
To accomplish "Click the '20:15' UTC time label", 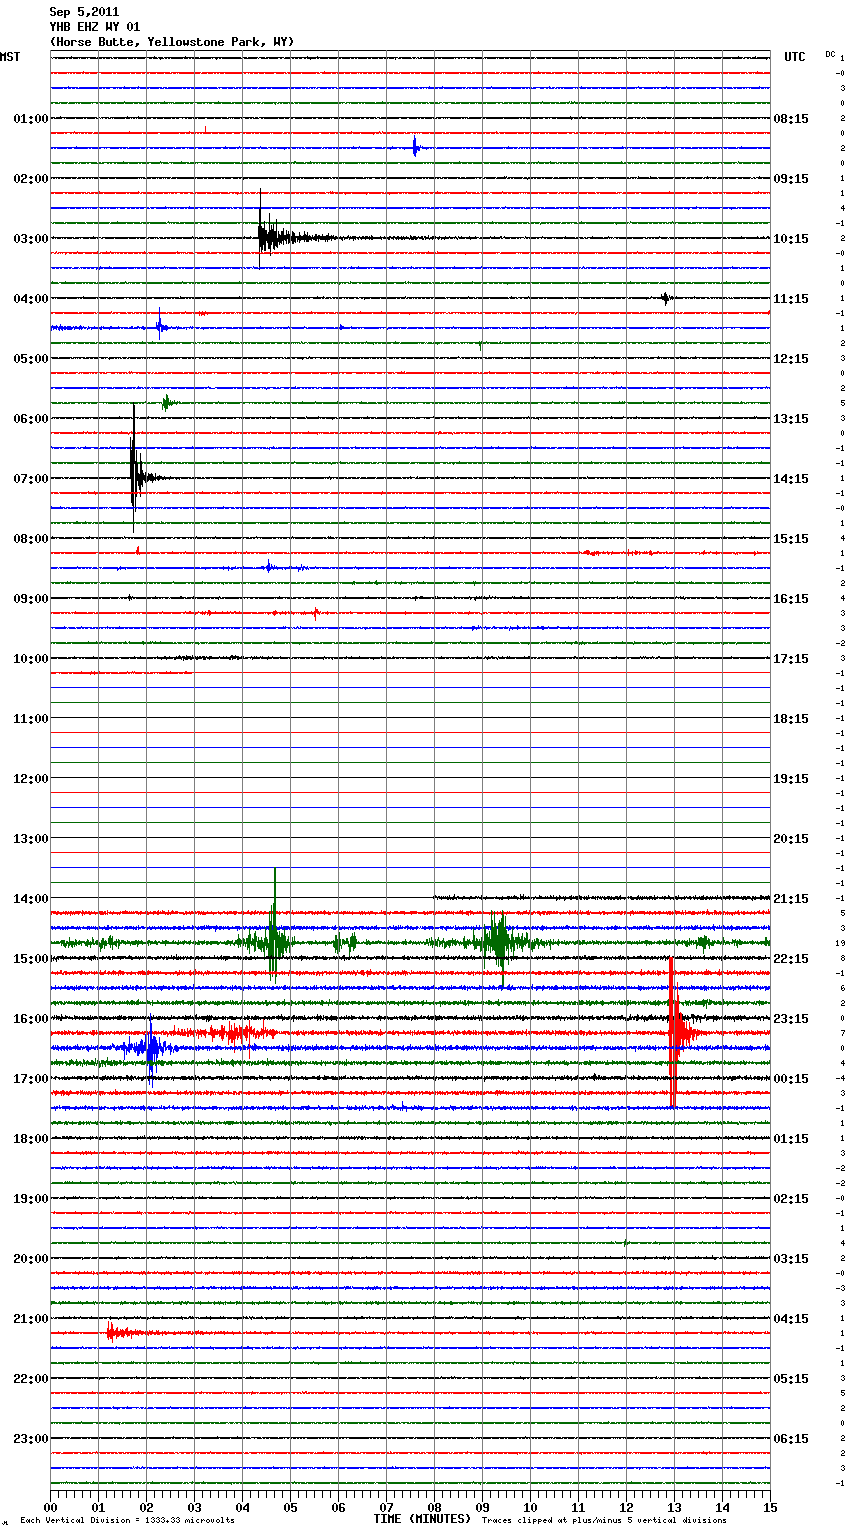I will coord(791,839).
